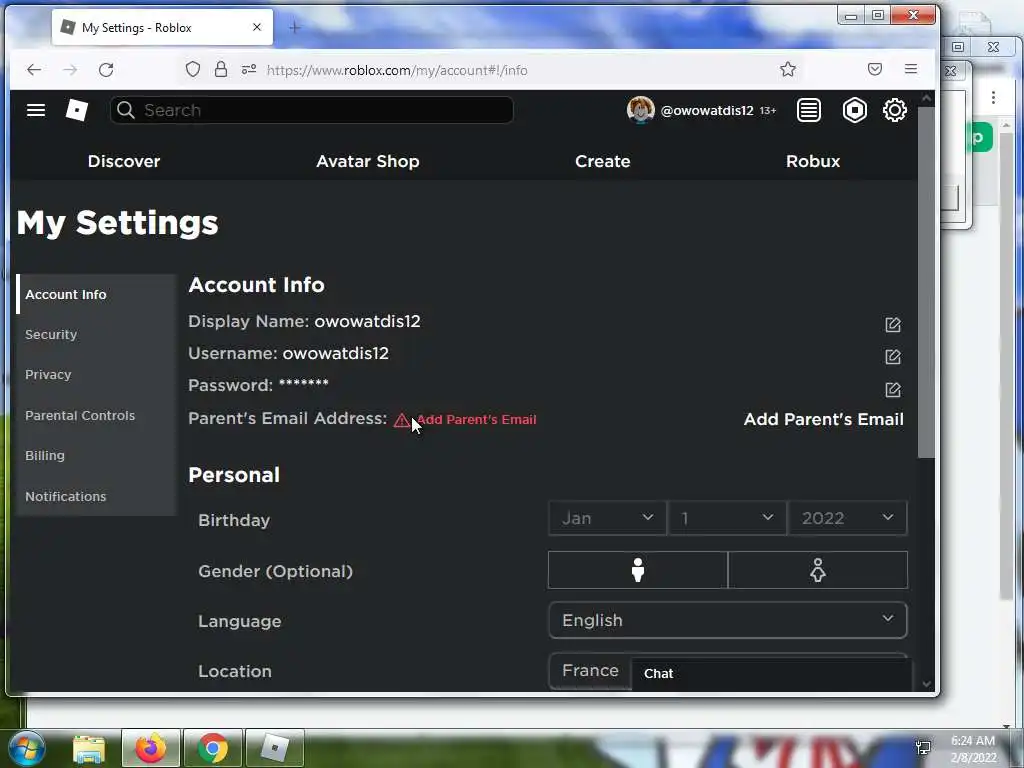The height and width of the screenshot is (768, 1024).
Task: Click the Roblox logo icon
Action: [77, 110]
